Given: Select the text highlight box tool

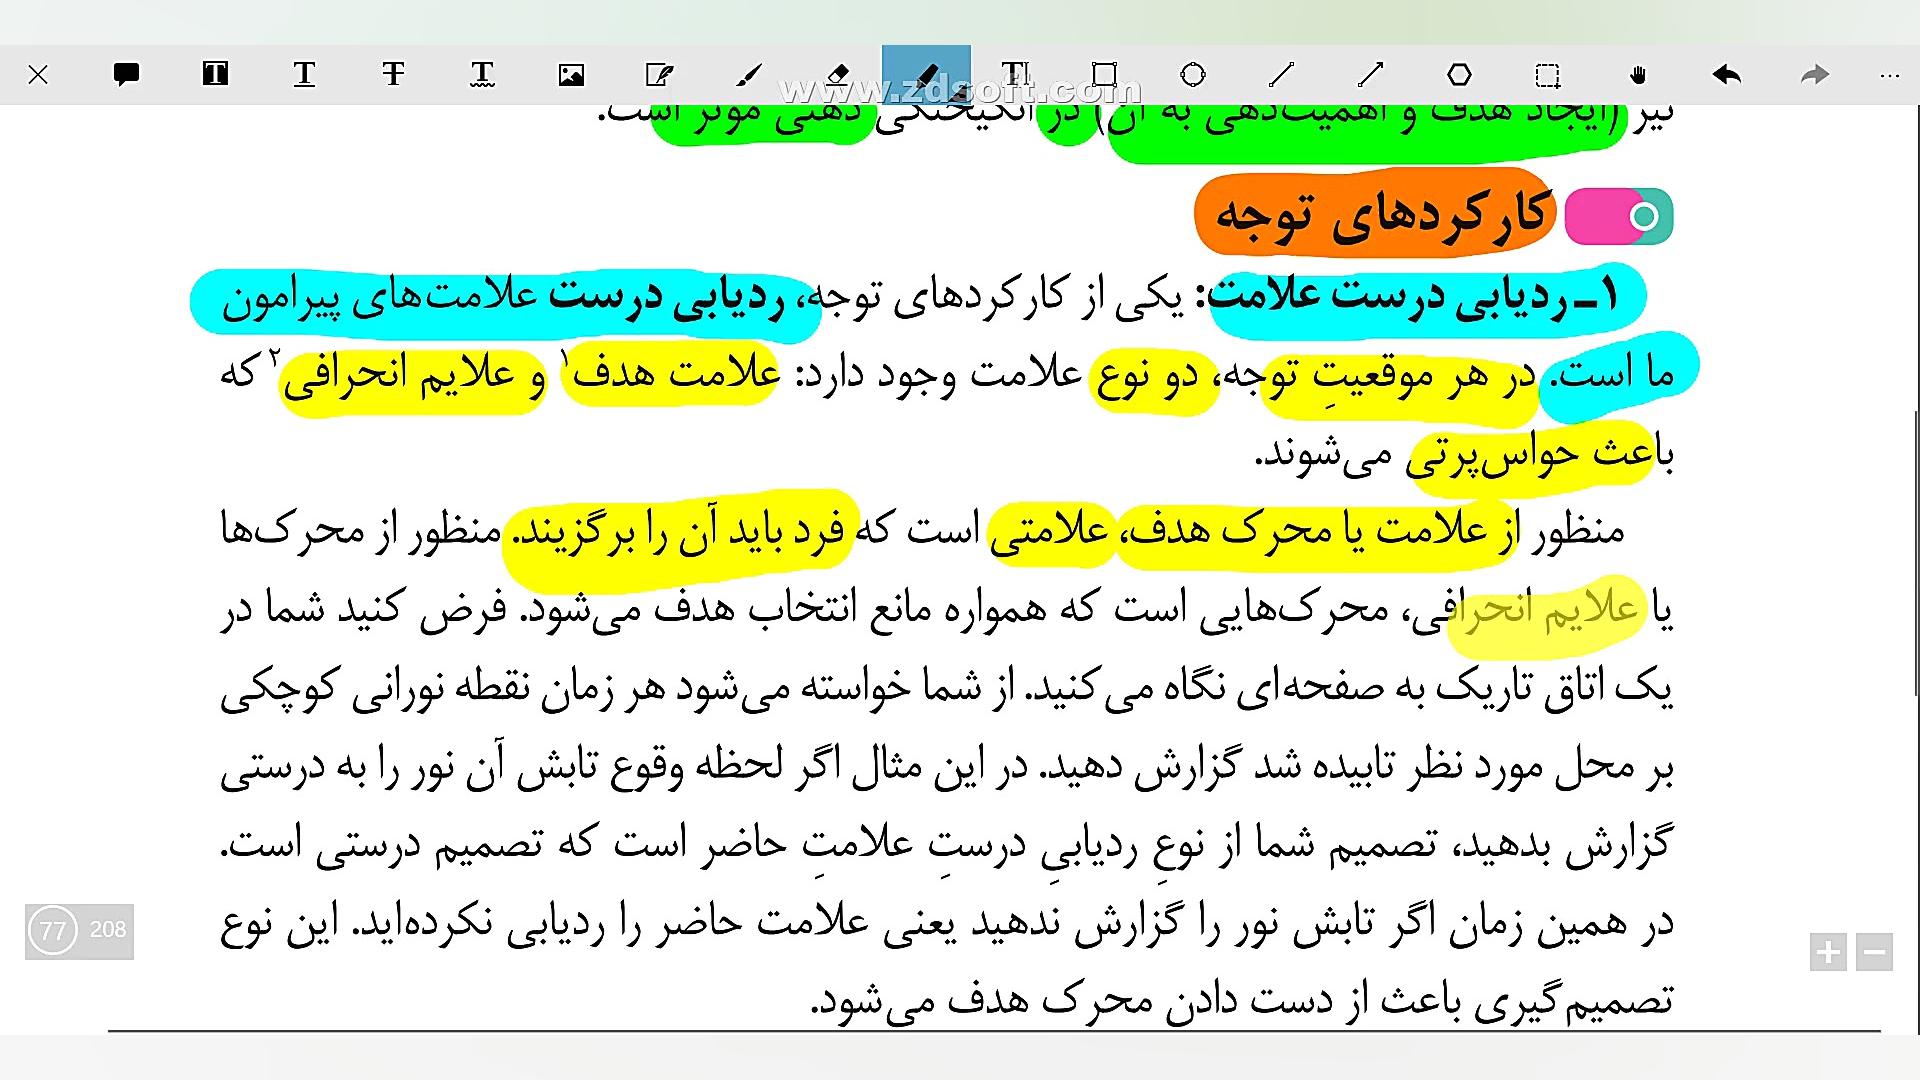Looking at the screenshot, I should [x=215, y=75].
